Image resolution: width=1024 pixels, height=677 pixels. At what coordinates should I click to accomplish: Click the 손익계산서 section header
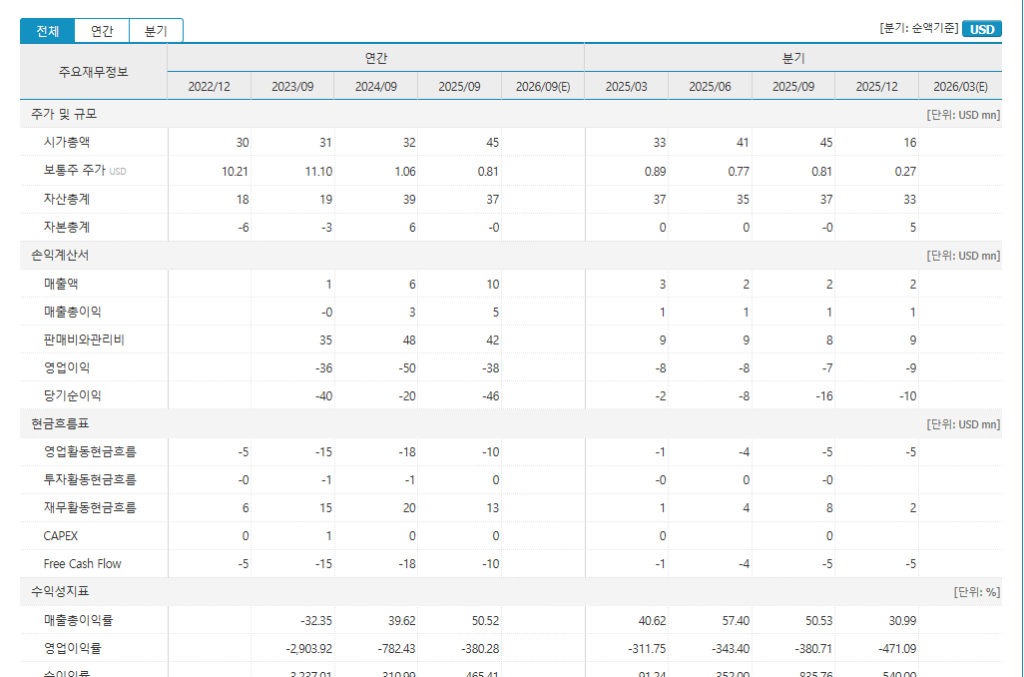pos(61,256)
